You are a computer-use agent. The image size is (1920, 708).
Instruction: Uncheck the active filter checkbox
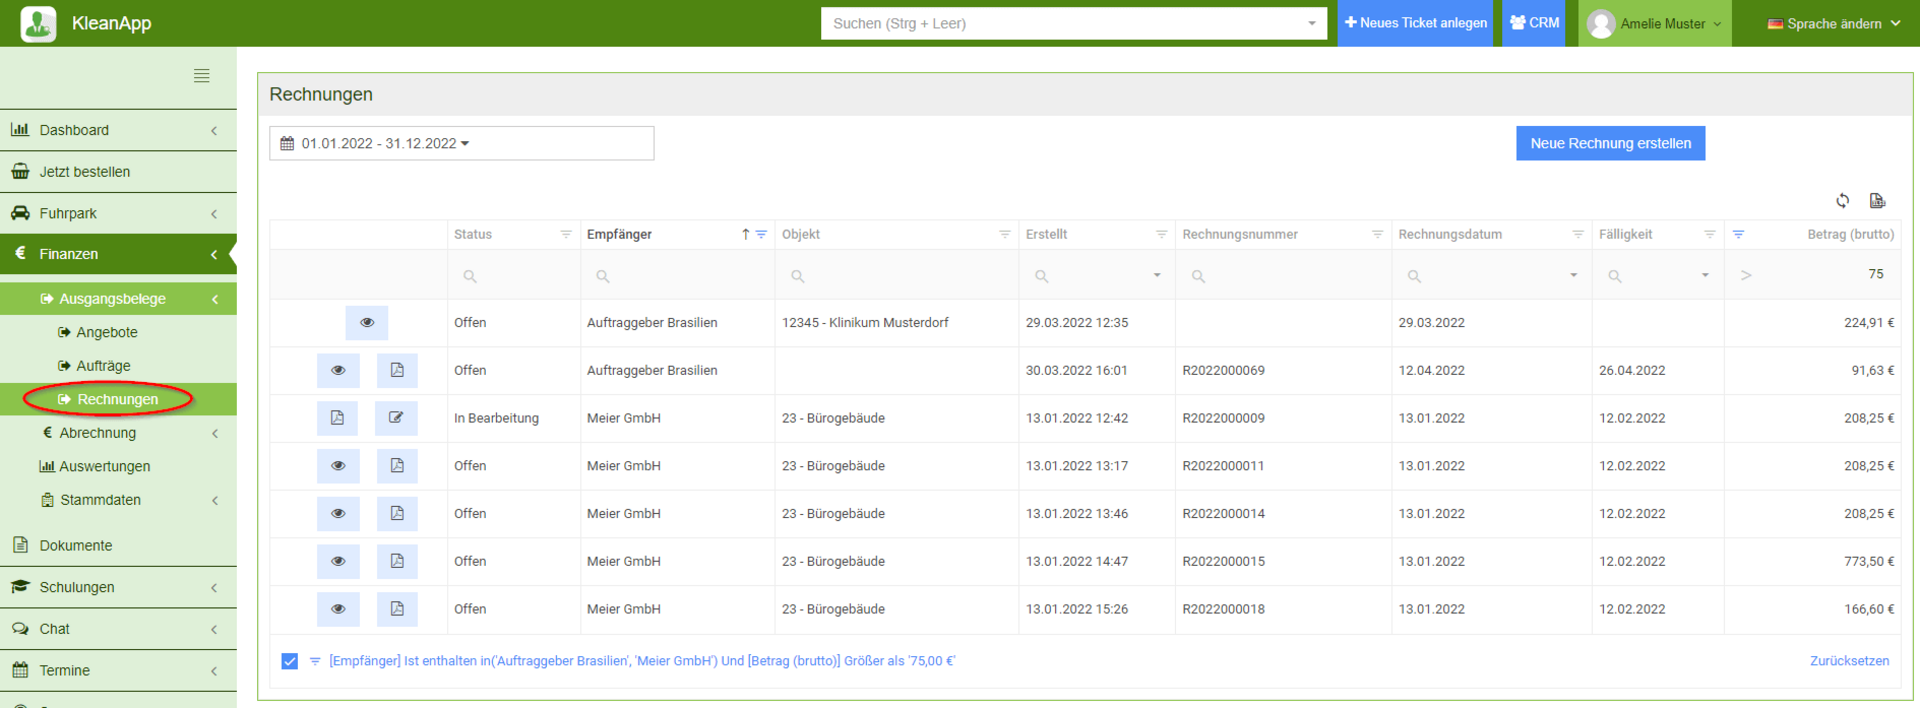[x=290, y=661]
